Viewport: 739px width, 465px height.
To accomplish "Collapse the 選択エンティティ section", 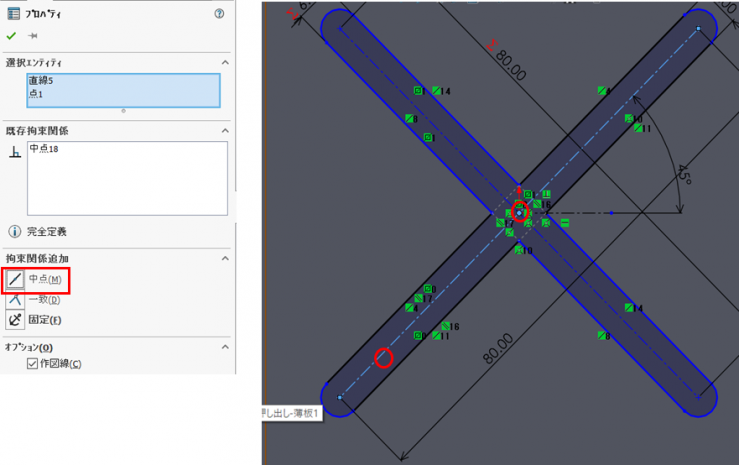I will click(225, 63).
